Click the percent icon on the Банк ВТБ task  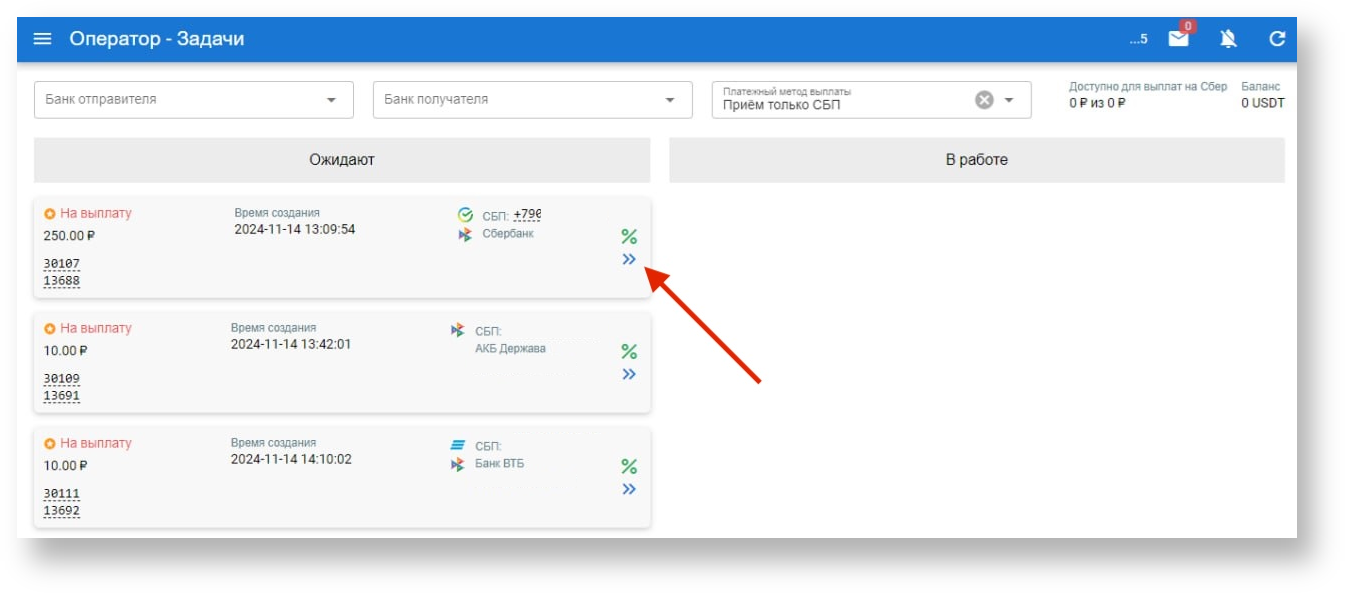(629, 466)
